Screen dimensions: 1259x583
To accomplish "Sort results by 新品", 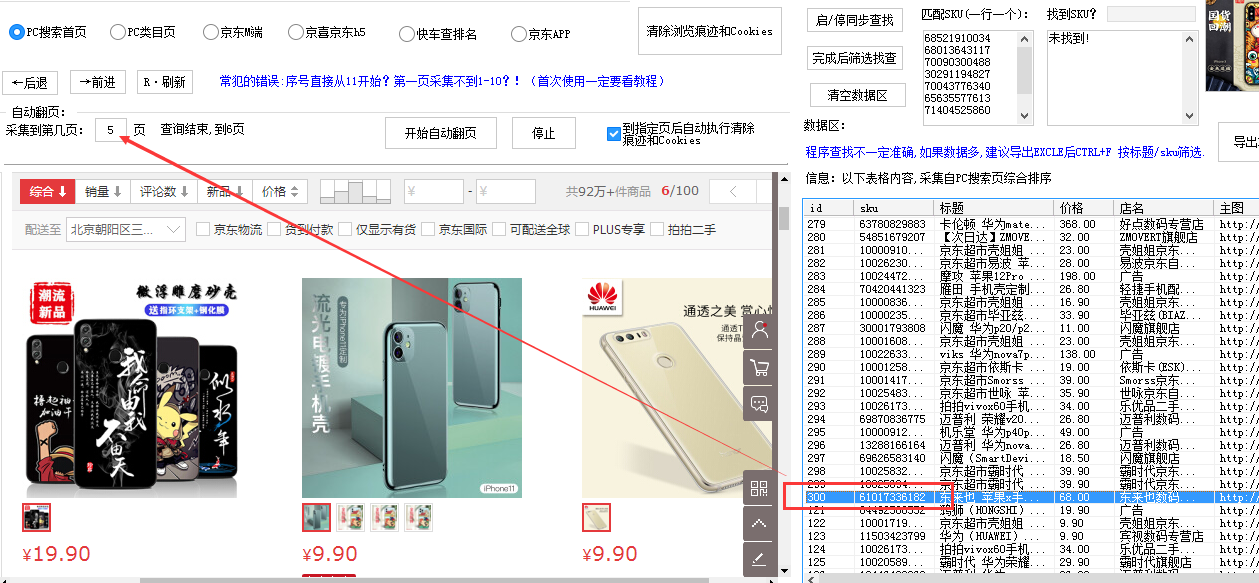I will [x=225, y=192].
